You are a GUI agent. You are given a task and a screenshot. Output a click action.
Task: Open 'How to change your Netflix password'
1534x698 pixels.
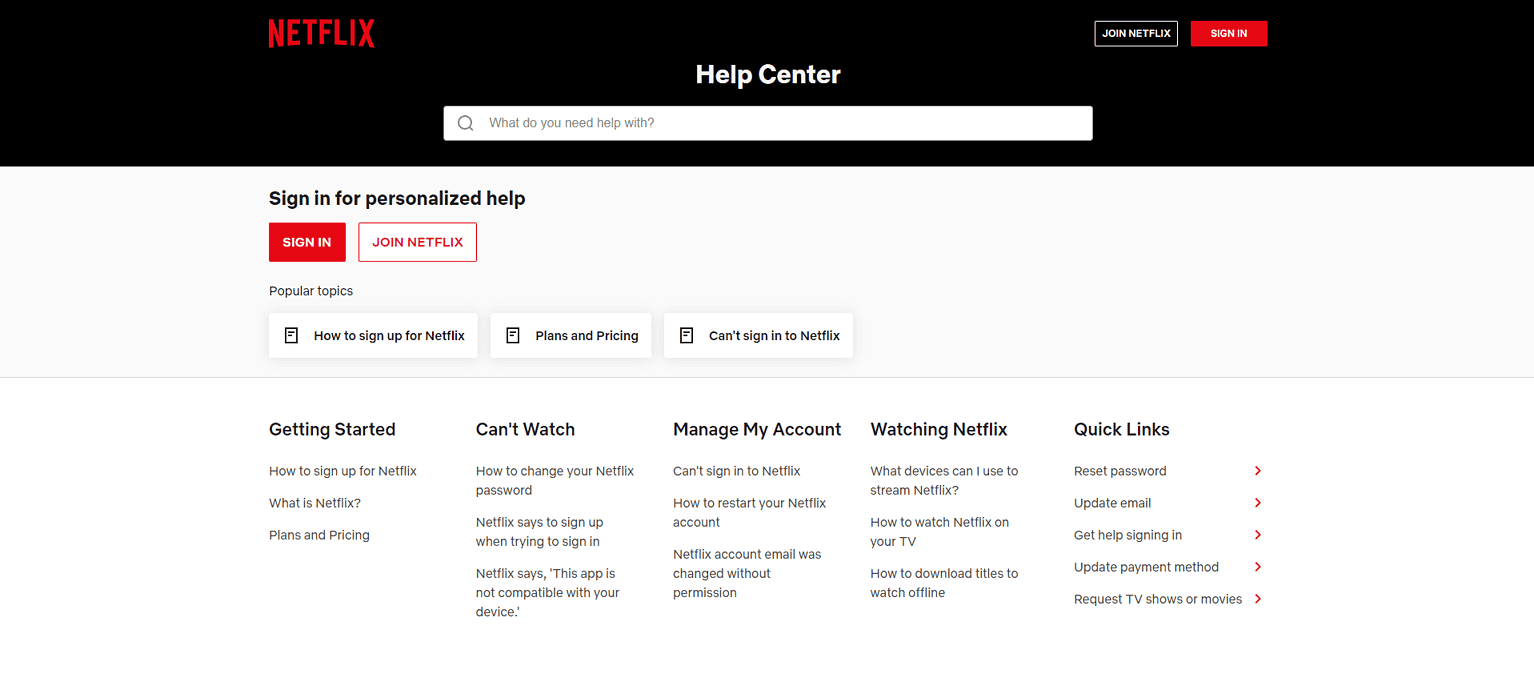tap(554, 480)
